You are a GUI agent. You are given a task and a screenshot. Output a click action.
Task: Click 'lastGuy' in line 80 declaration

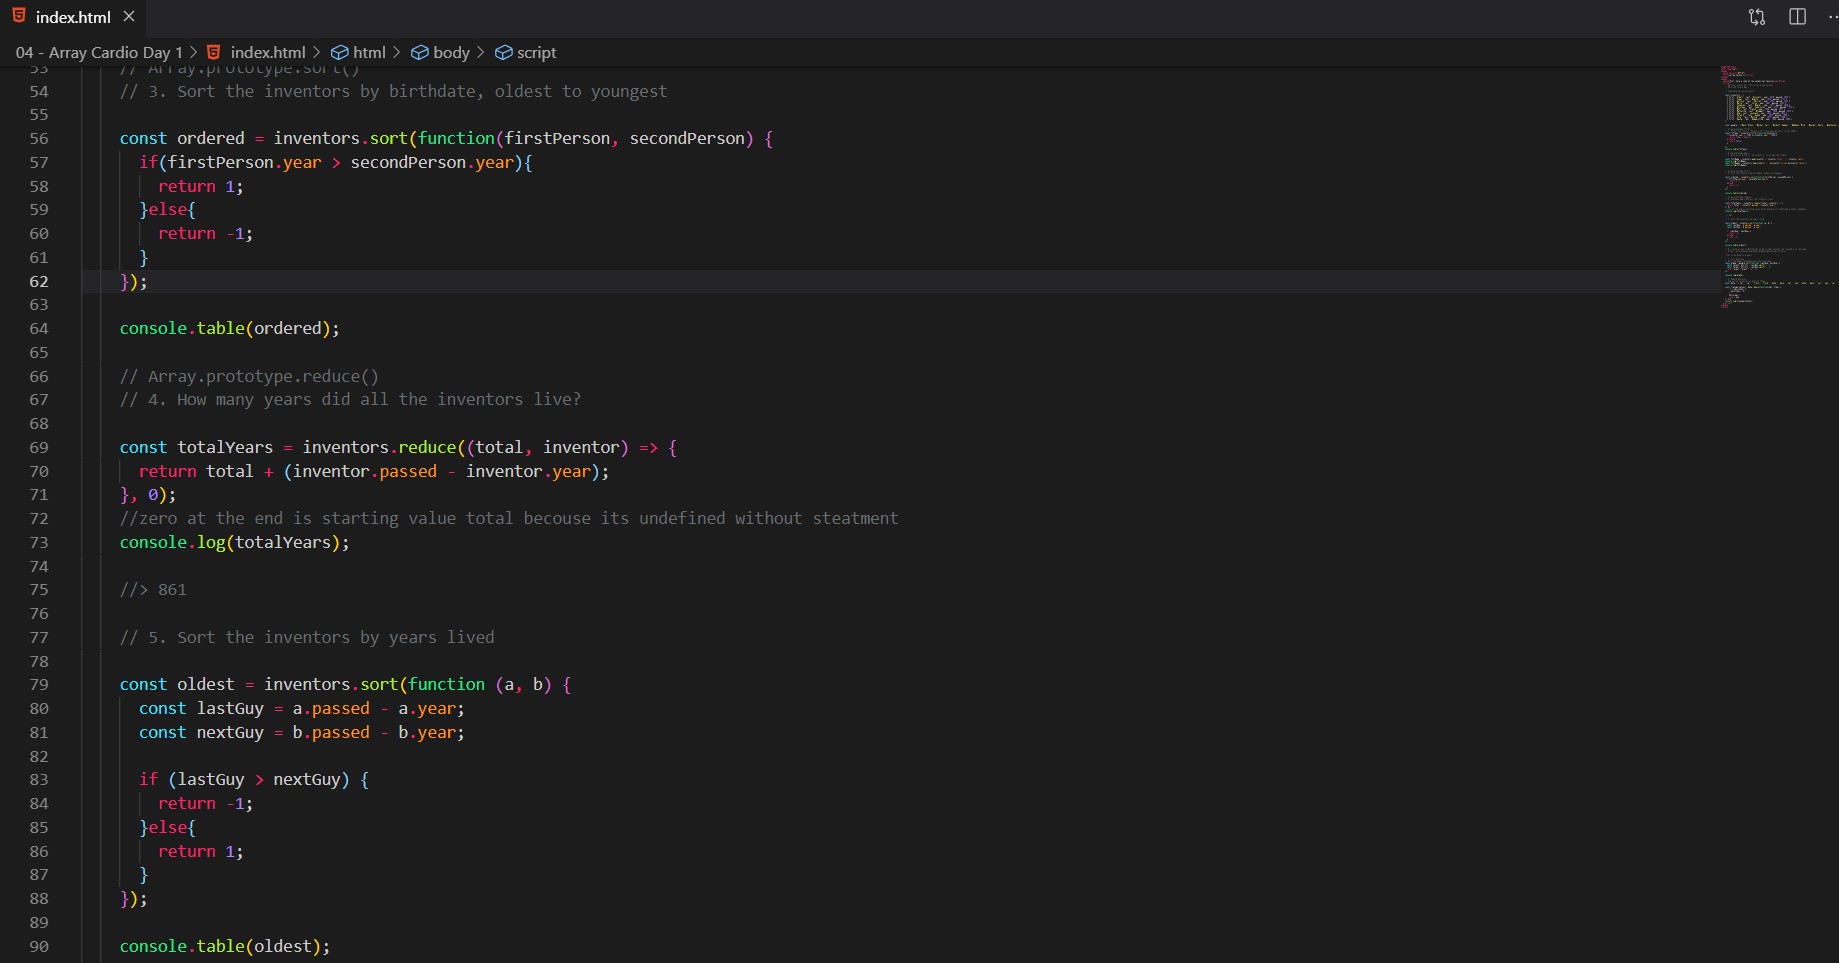pos(230,708)
